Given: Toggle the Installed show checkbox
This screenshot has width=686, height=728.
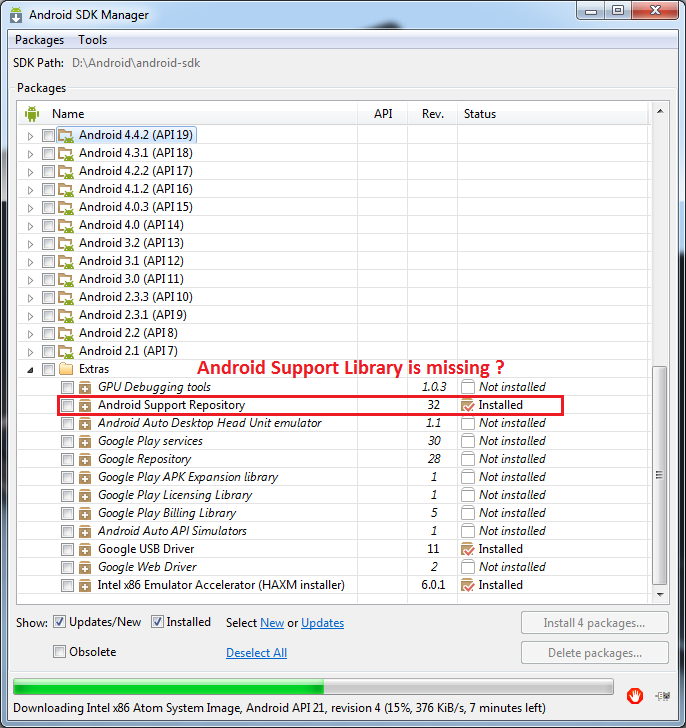Looking at the screenshot, I should tap(157, 622).
